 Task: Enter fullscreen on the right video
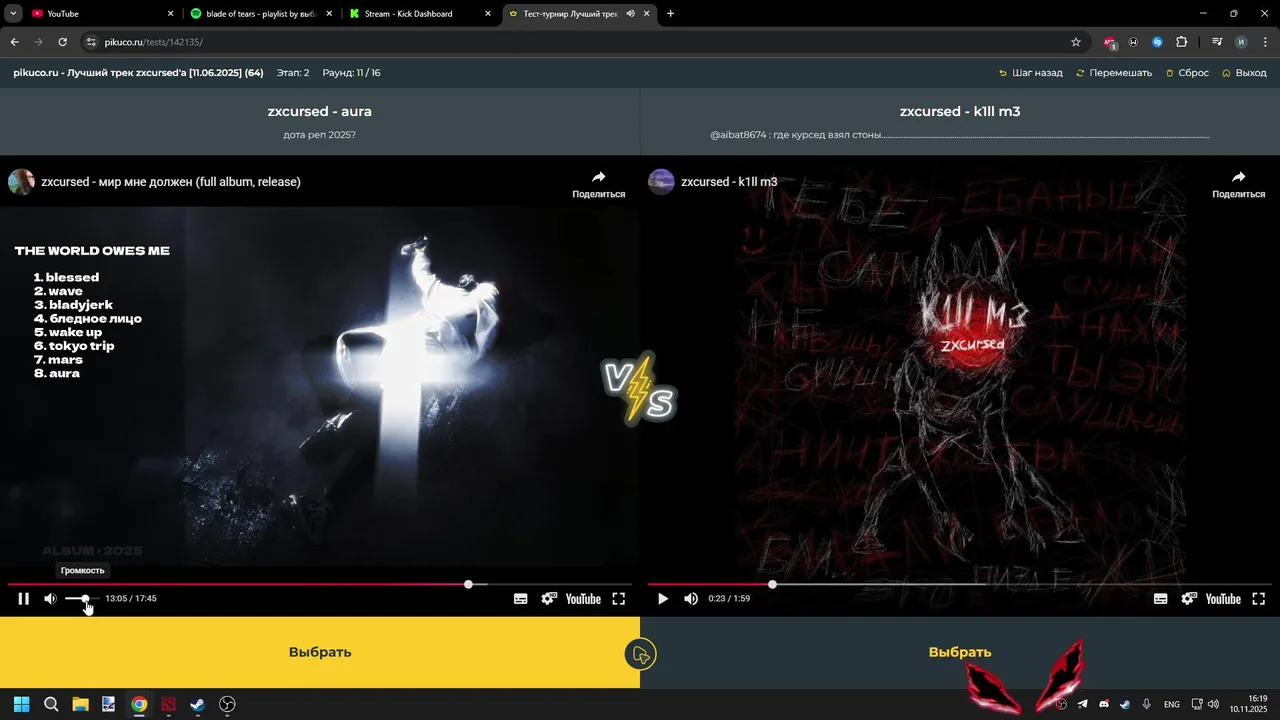(1259, 599)
